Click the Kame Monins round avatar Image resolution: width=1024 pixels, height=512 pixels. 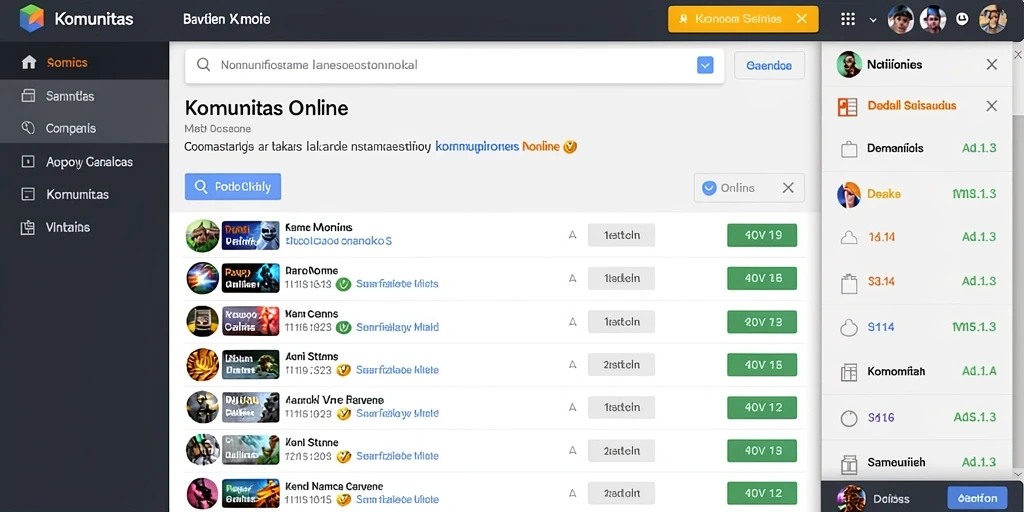[x=202, y=235]
